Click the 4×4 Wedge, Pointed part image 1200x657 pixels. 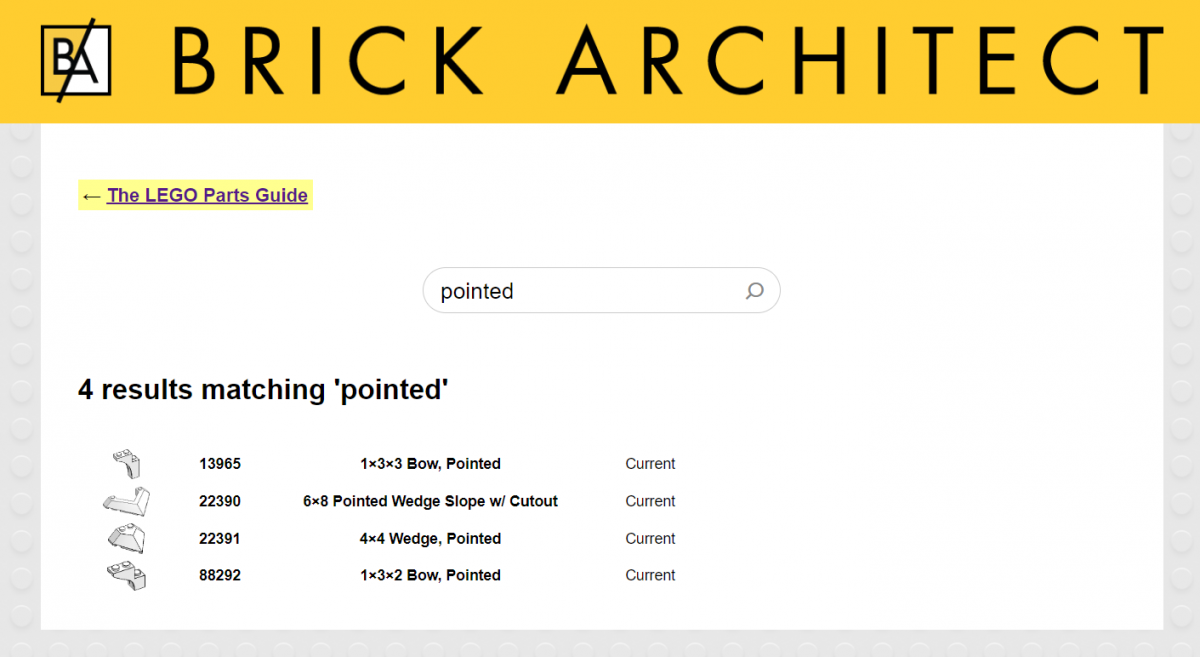click(x=128, y=538)
